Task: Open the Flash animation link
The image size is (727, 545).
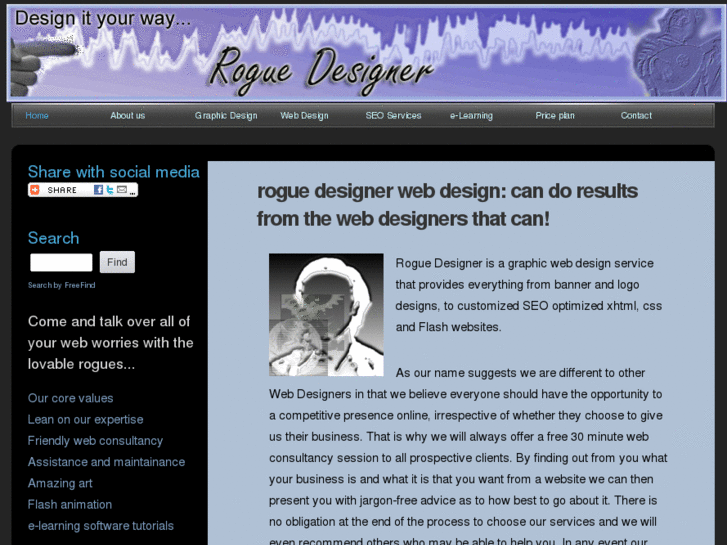Action: [70, 505]
